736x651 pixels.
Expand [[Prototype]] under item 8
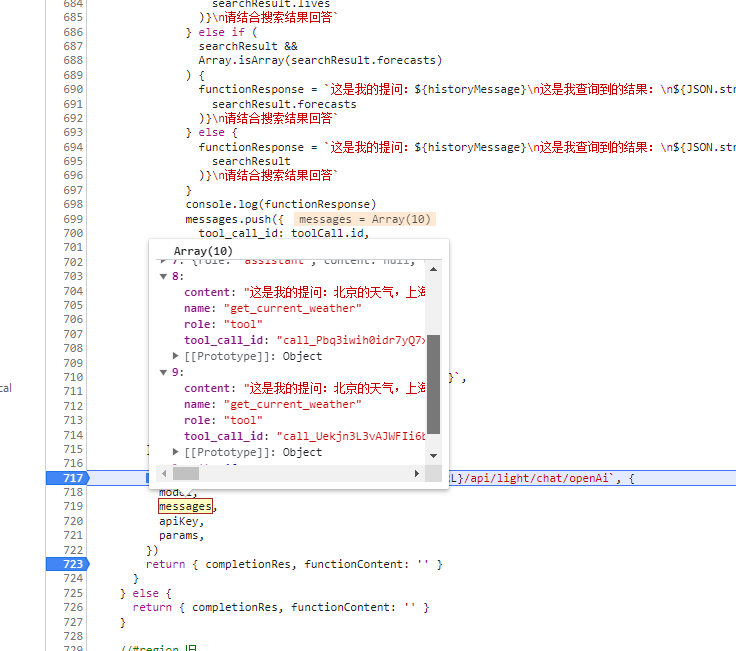pyautogui.click(x=176, y=356)
